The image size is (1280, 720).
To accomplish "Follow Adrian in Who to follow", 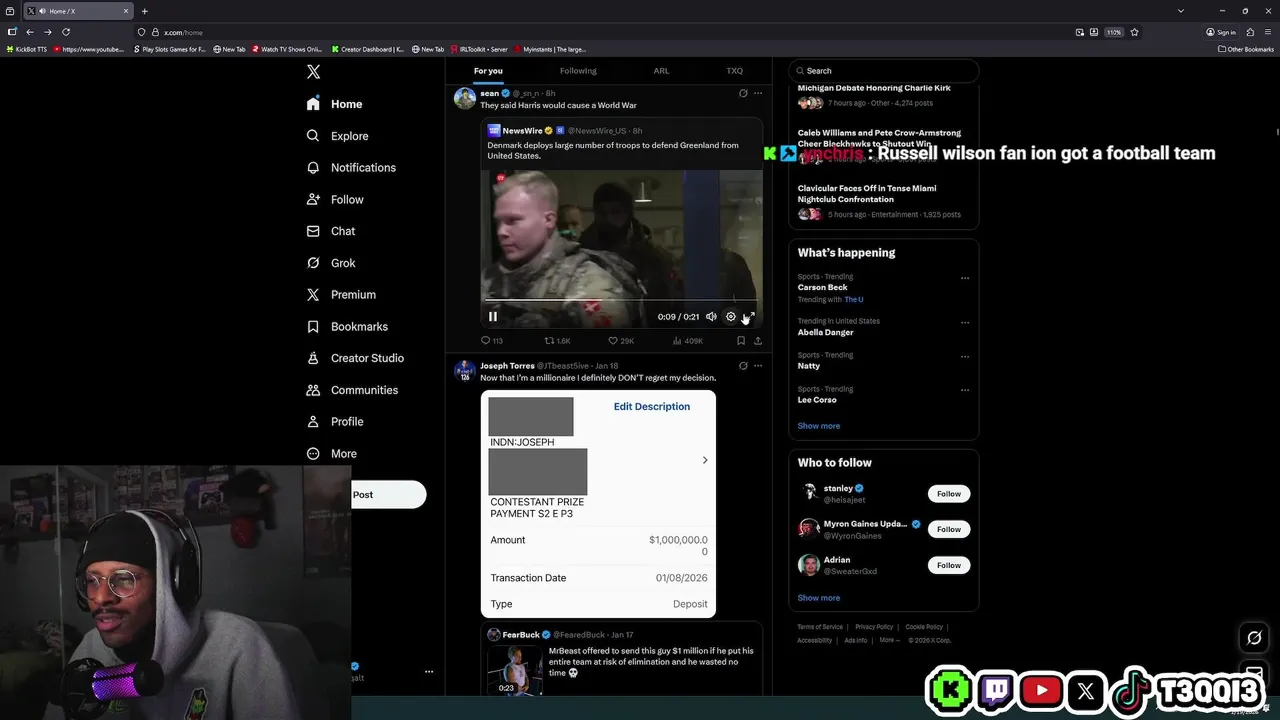I will point(949,565).
